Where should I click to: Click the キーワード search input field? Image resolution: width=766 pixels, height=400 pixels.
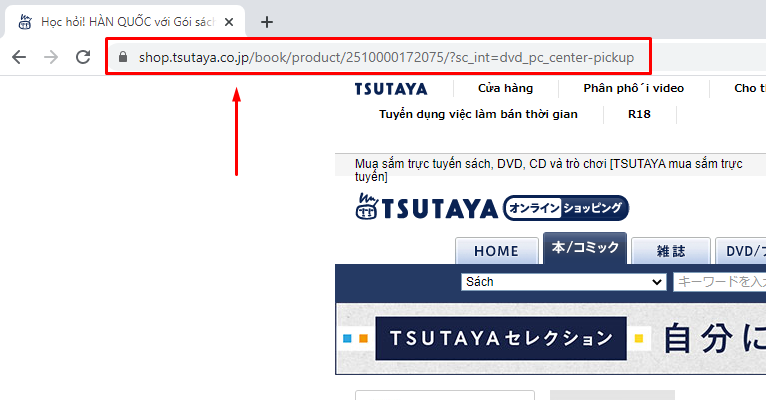(x=720, y=282)
